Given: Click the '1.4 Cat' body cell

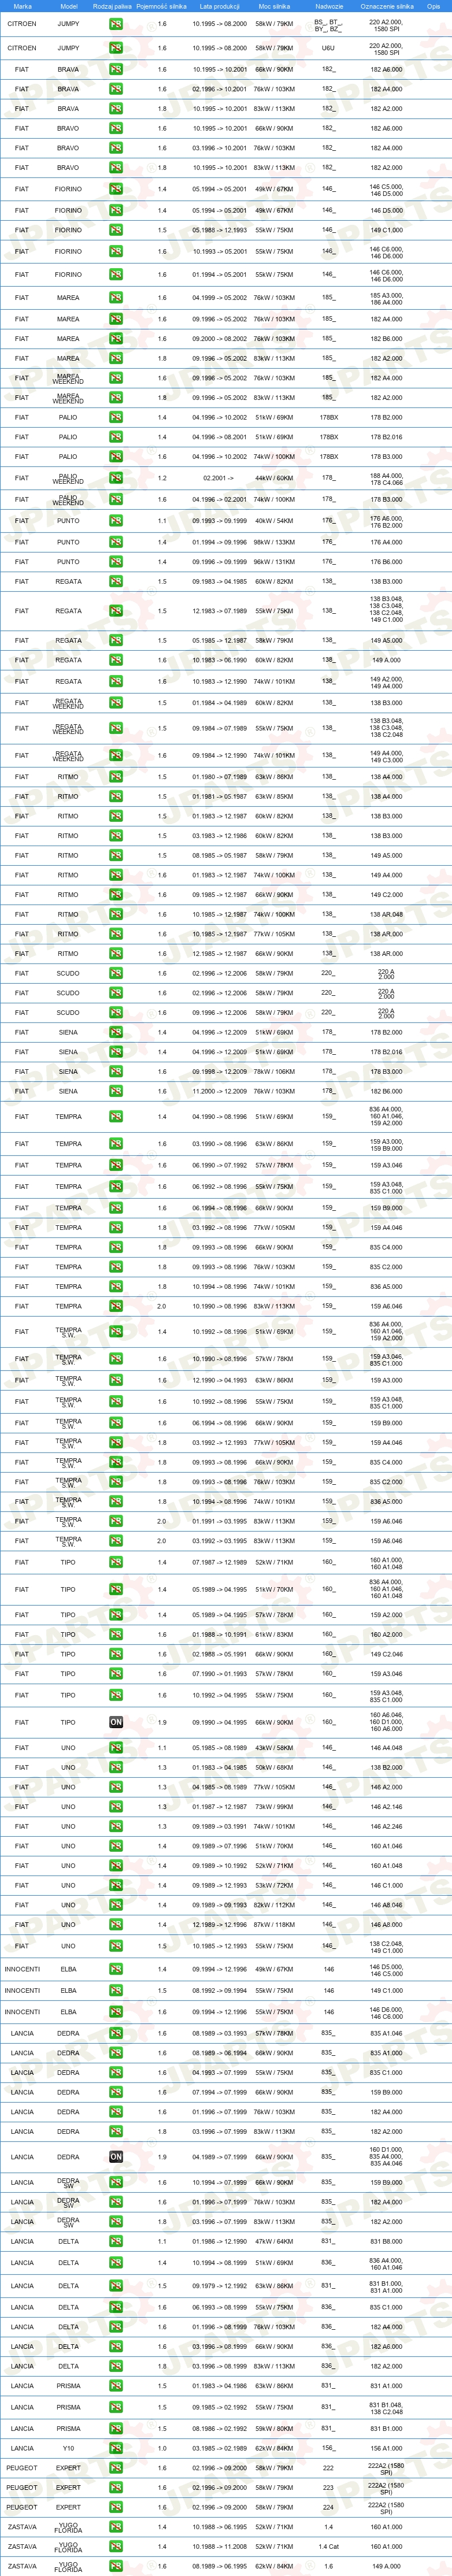Looking at the screenshot, I should (x=328, y=2546).
